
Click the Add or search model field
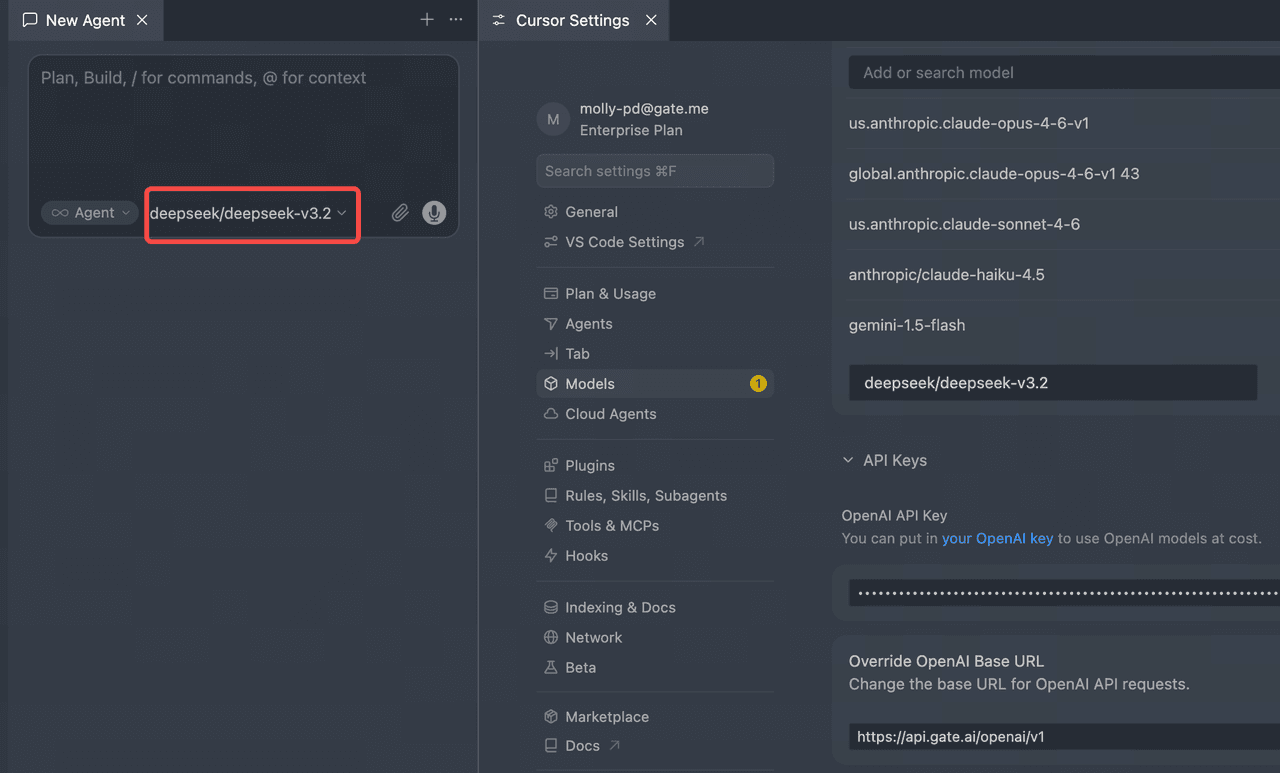point(1064,72)
